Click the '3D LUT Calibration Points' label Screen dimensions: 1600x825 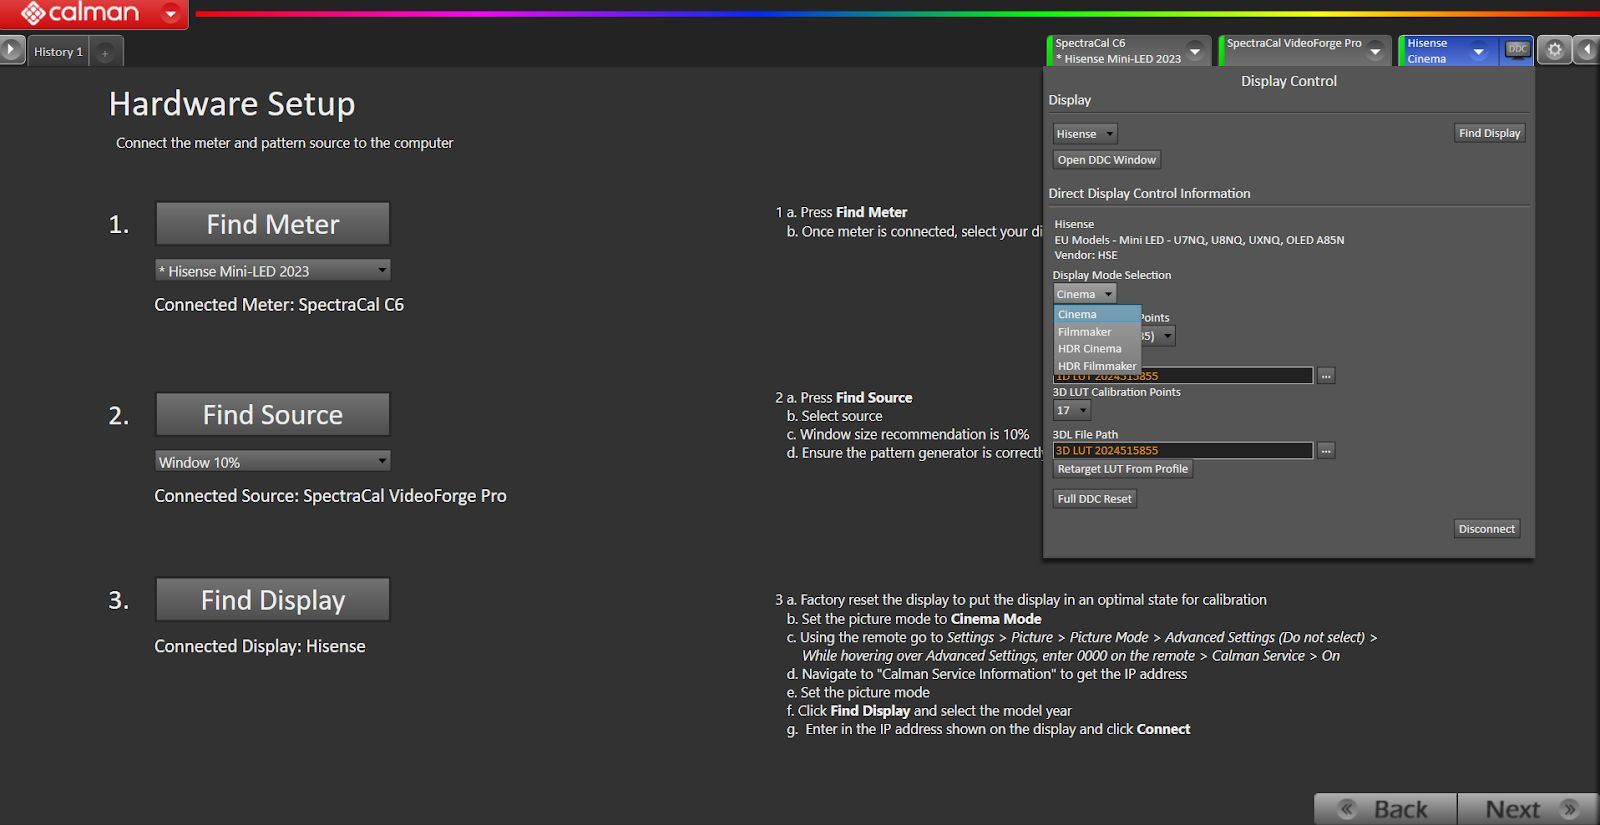point(1116,392)
